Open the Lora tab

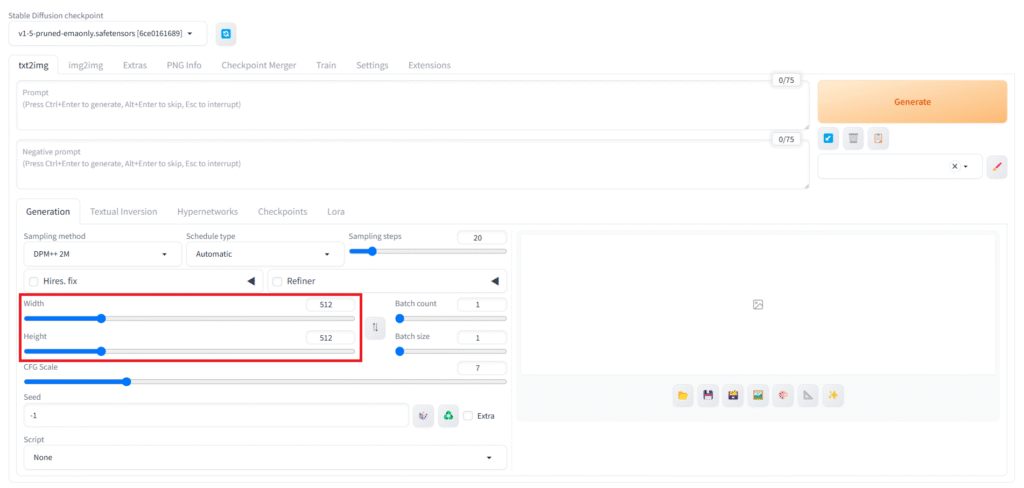[x=335, y=212]
